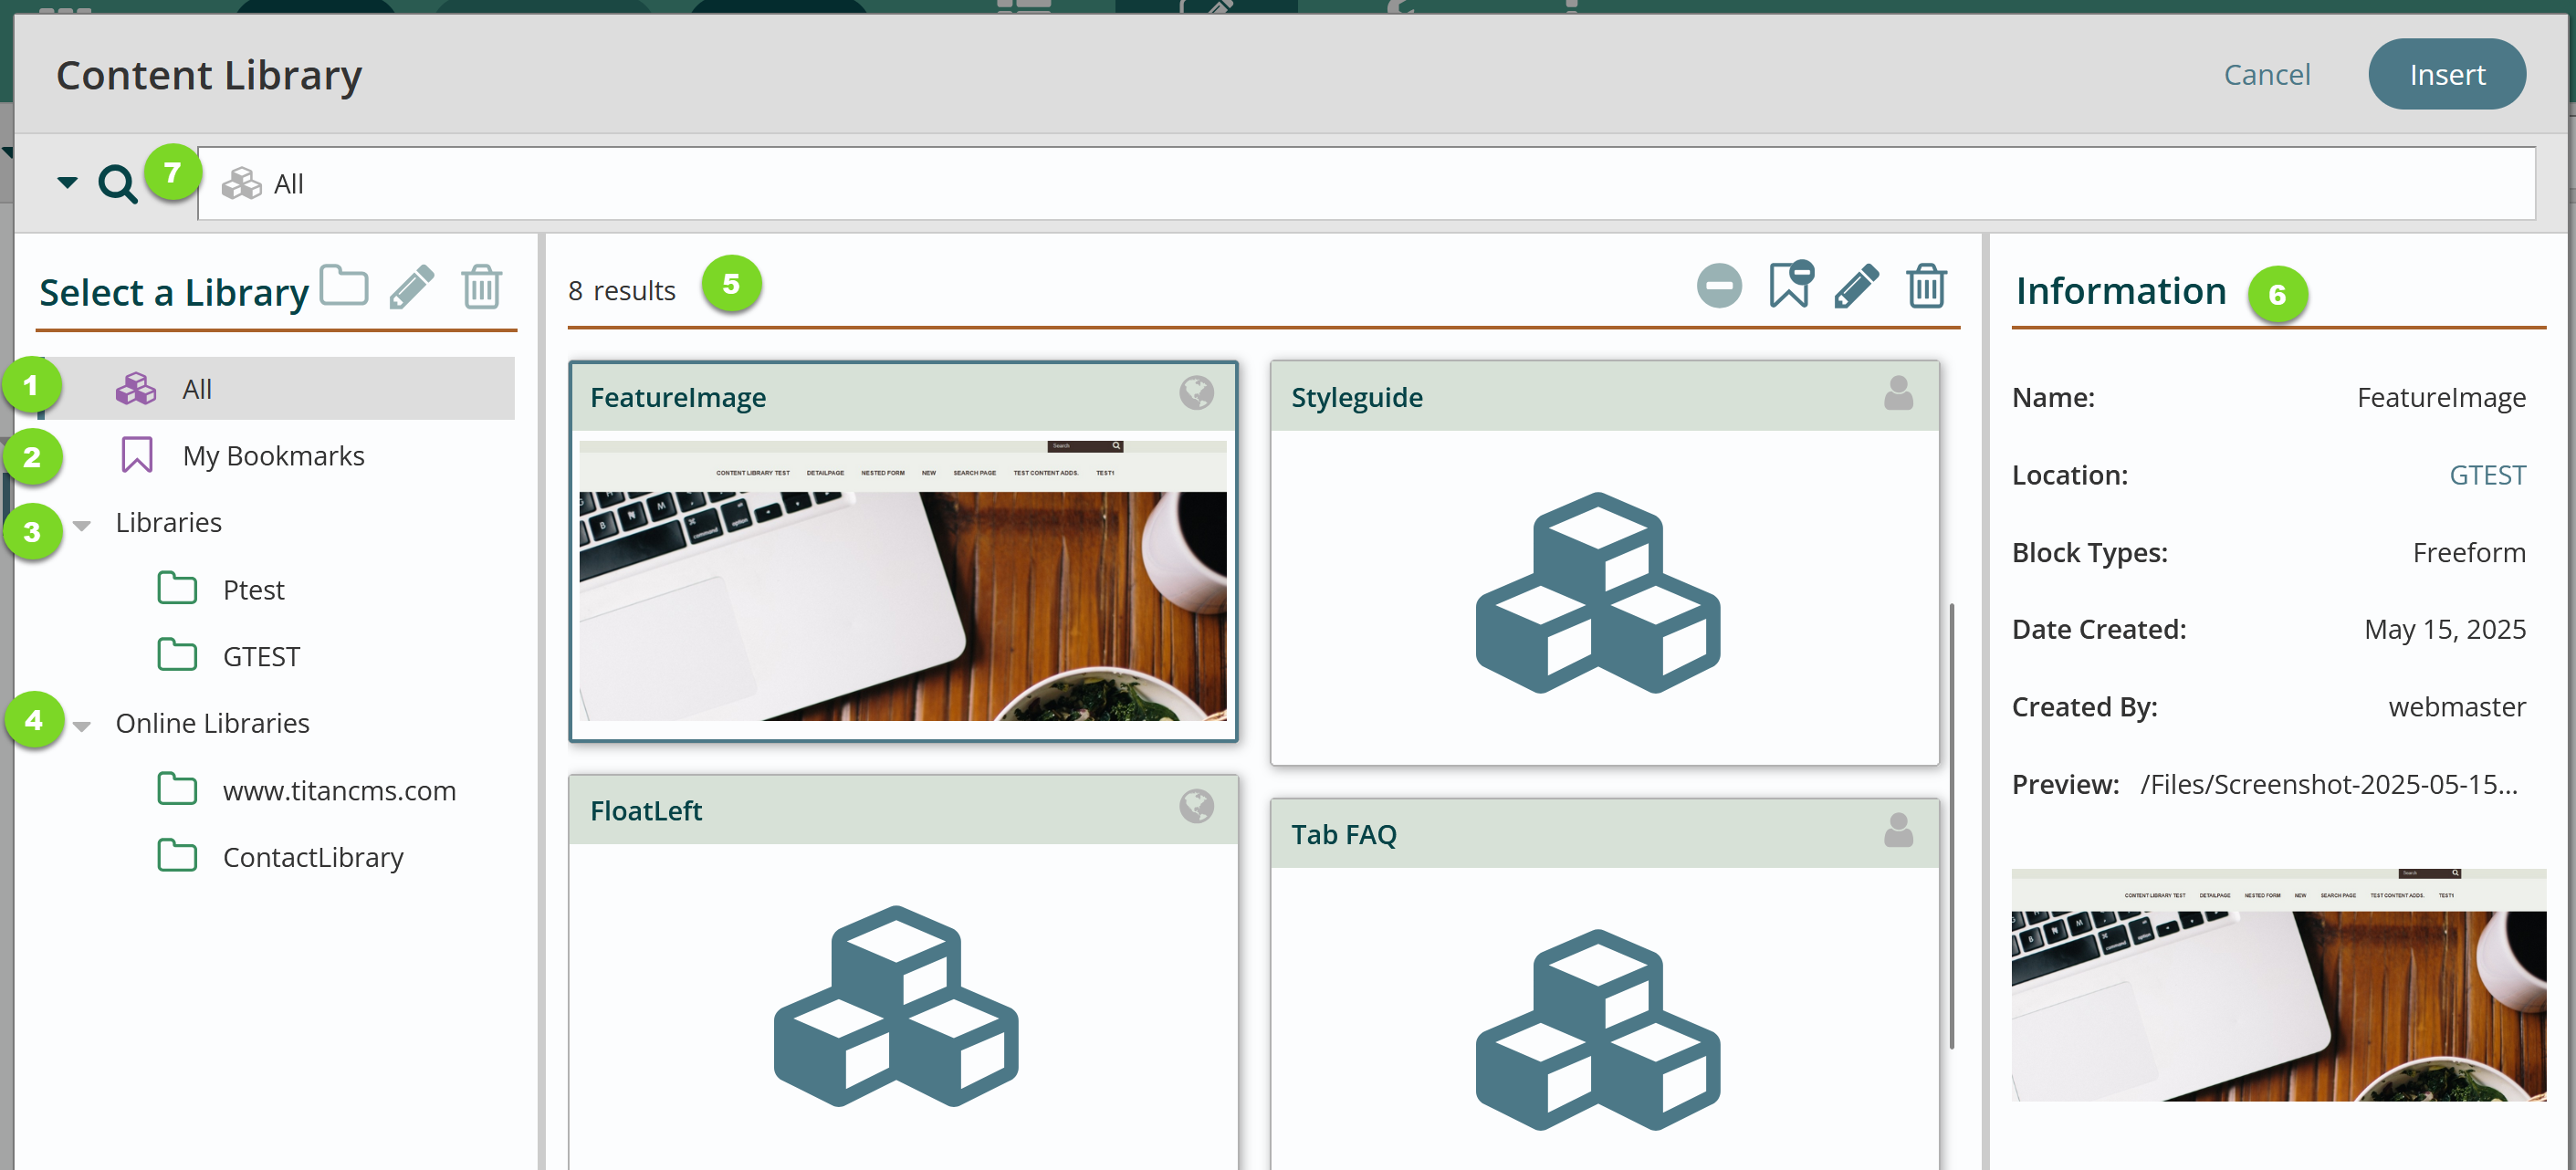Open the search options dropdown arrow

coord(67,182)
